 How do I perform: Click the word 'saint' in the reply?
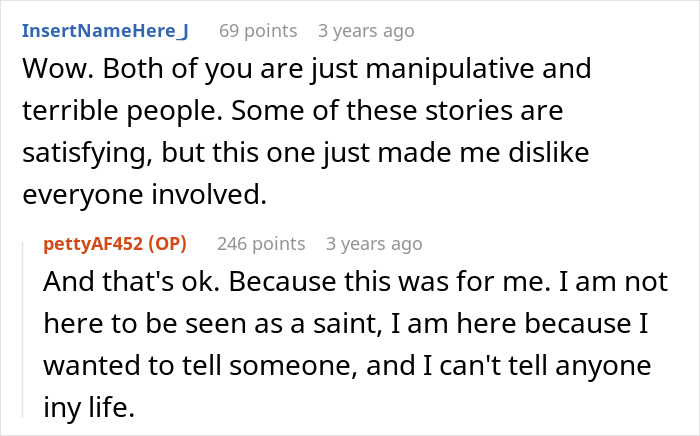tap(346, 324)
